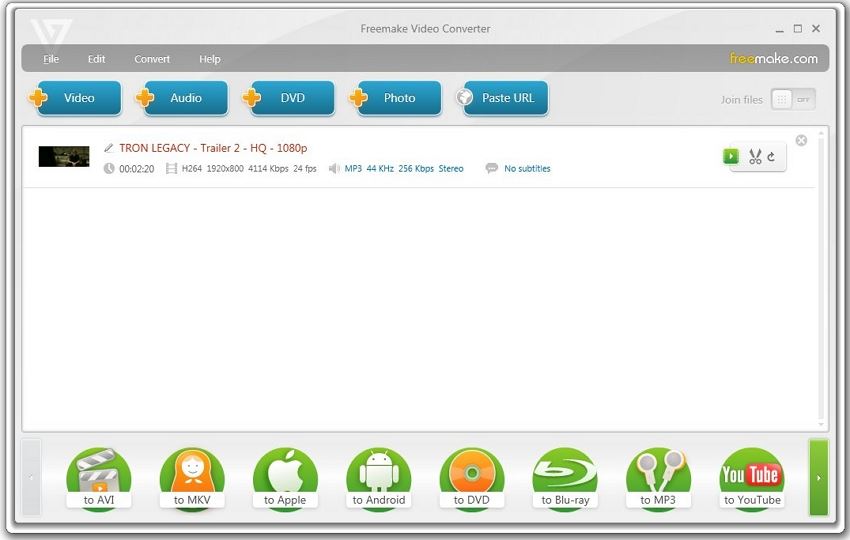Show more formats with green right arrow

[819, 478]
